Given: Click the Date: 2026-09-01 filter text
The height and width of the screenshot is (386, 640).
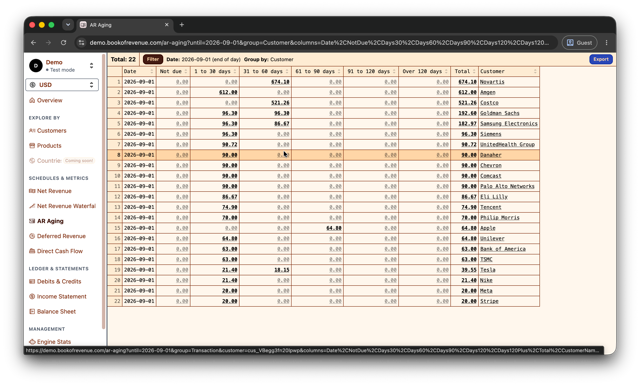Looking at the screenshot, I should (203, 60).
